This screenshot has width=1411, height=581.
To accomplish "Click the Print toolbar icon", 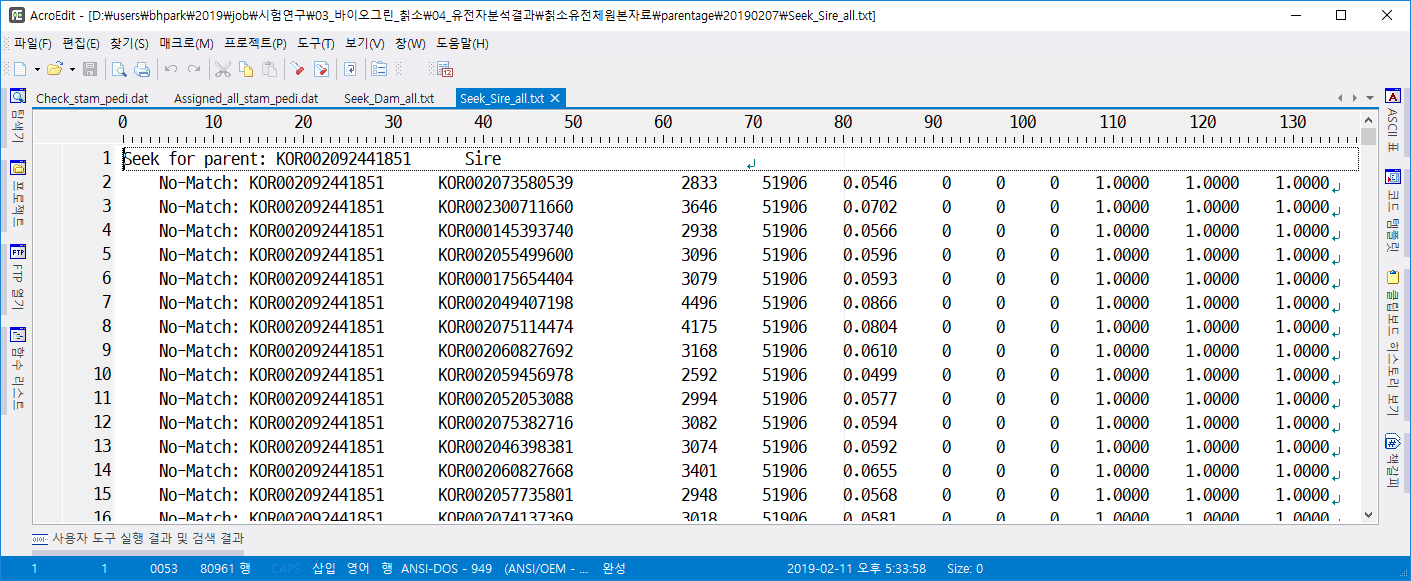I will click(142, 69).
